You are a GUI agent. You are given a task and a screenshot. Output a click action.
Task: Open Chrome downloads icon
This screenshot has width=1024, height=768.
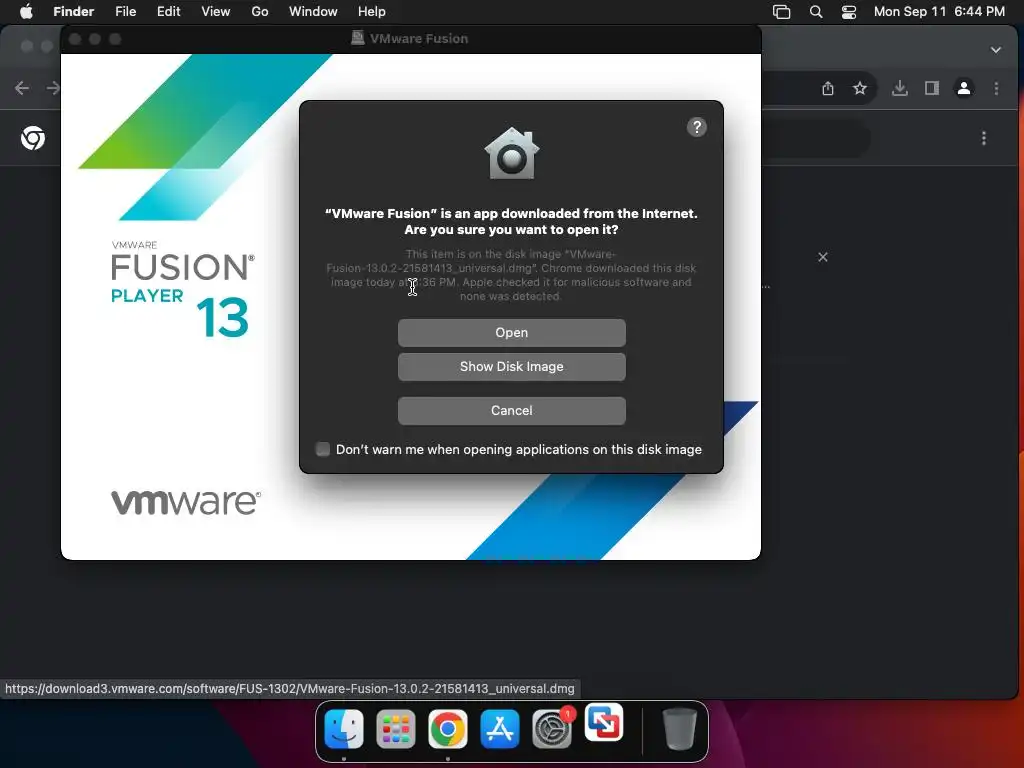coord(899,88)
